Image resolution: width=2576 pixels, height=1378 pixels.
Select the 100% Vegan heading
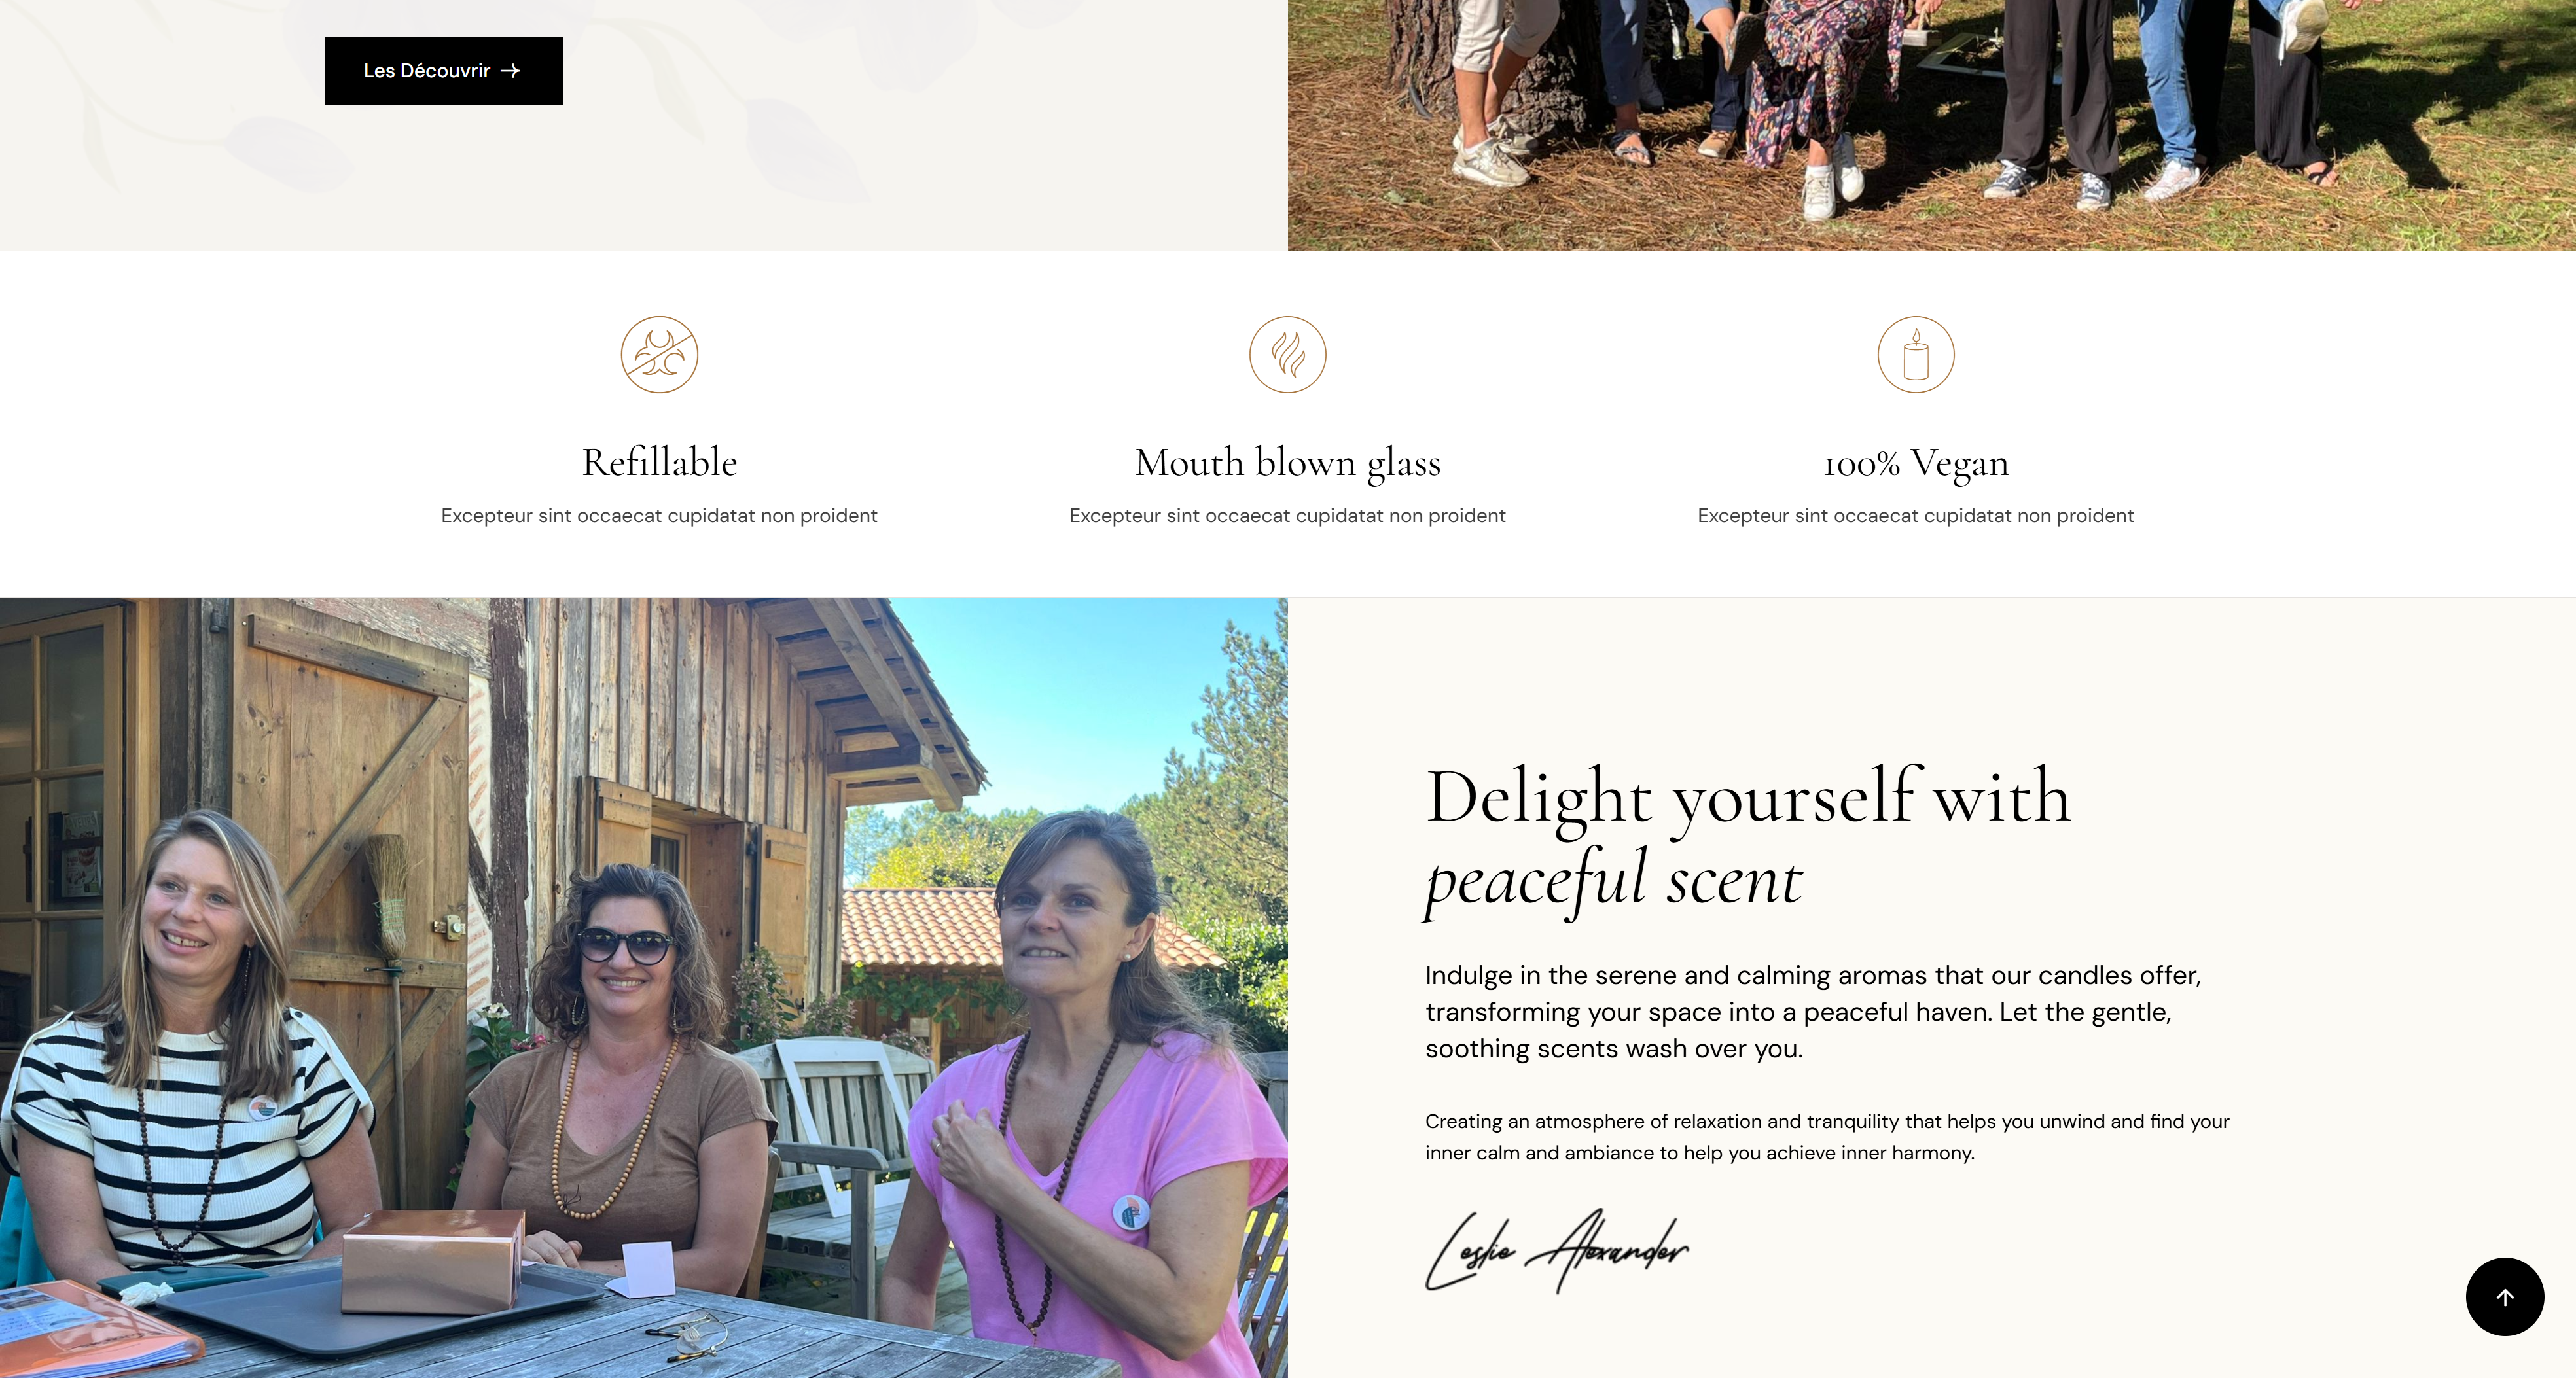pyautogui.click(x=1916, y=464)
